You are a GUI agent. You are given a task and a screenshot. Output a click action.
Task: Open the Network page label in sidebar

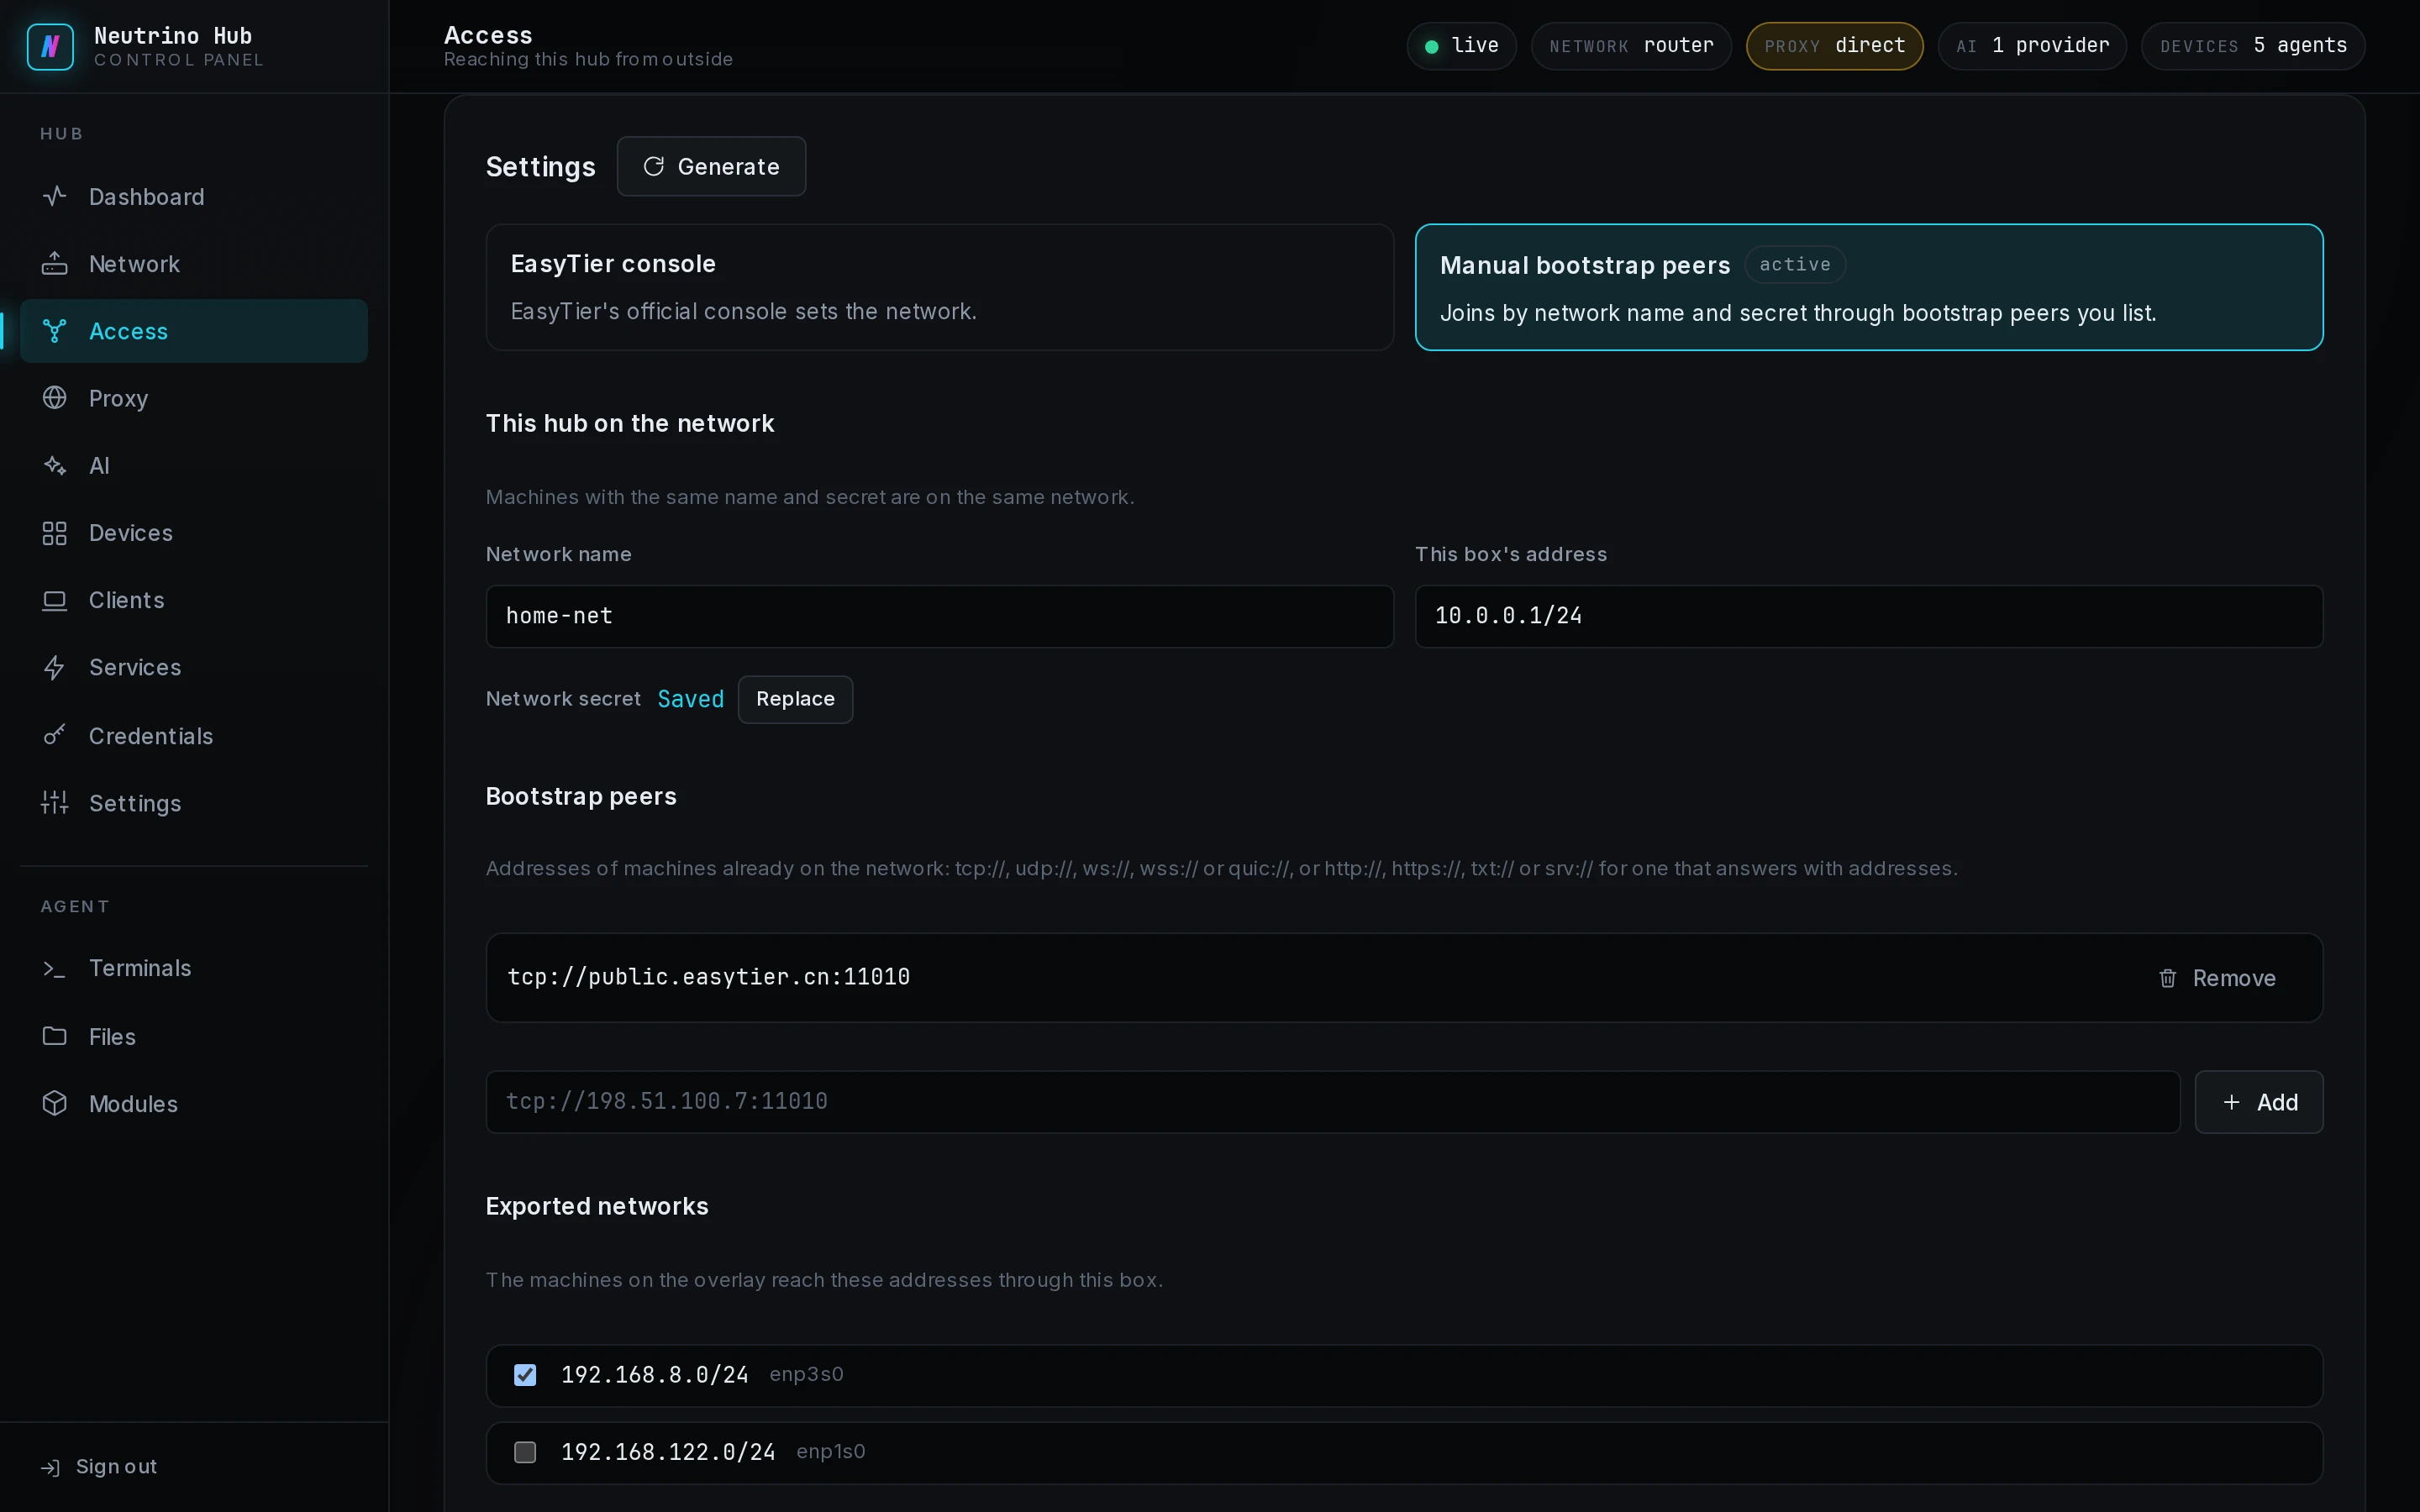click(x=134, y=264)
